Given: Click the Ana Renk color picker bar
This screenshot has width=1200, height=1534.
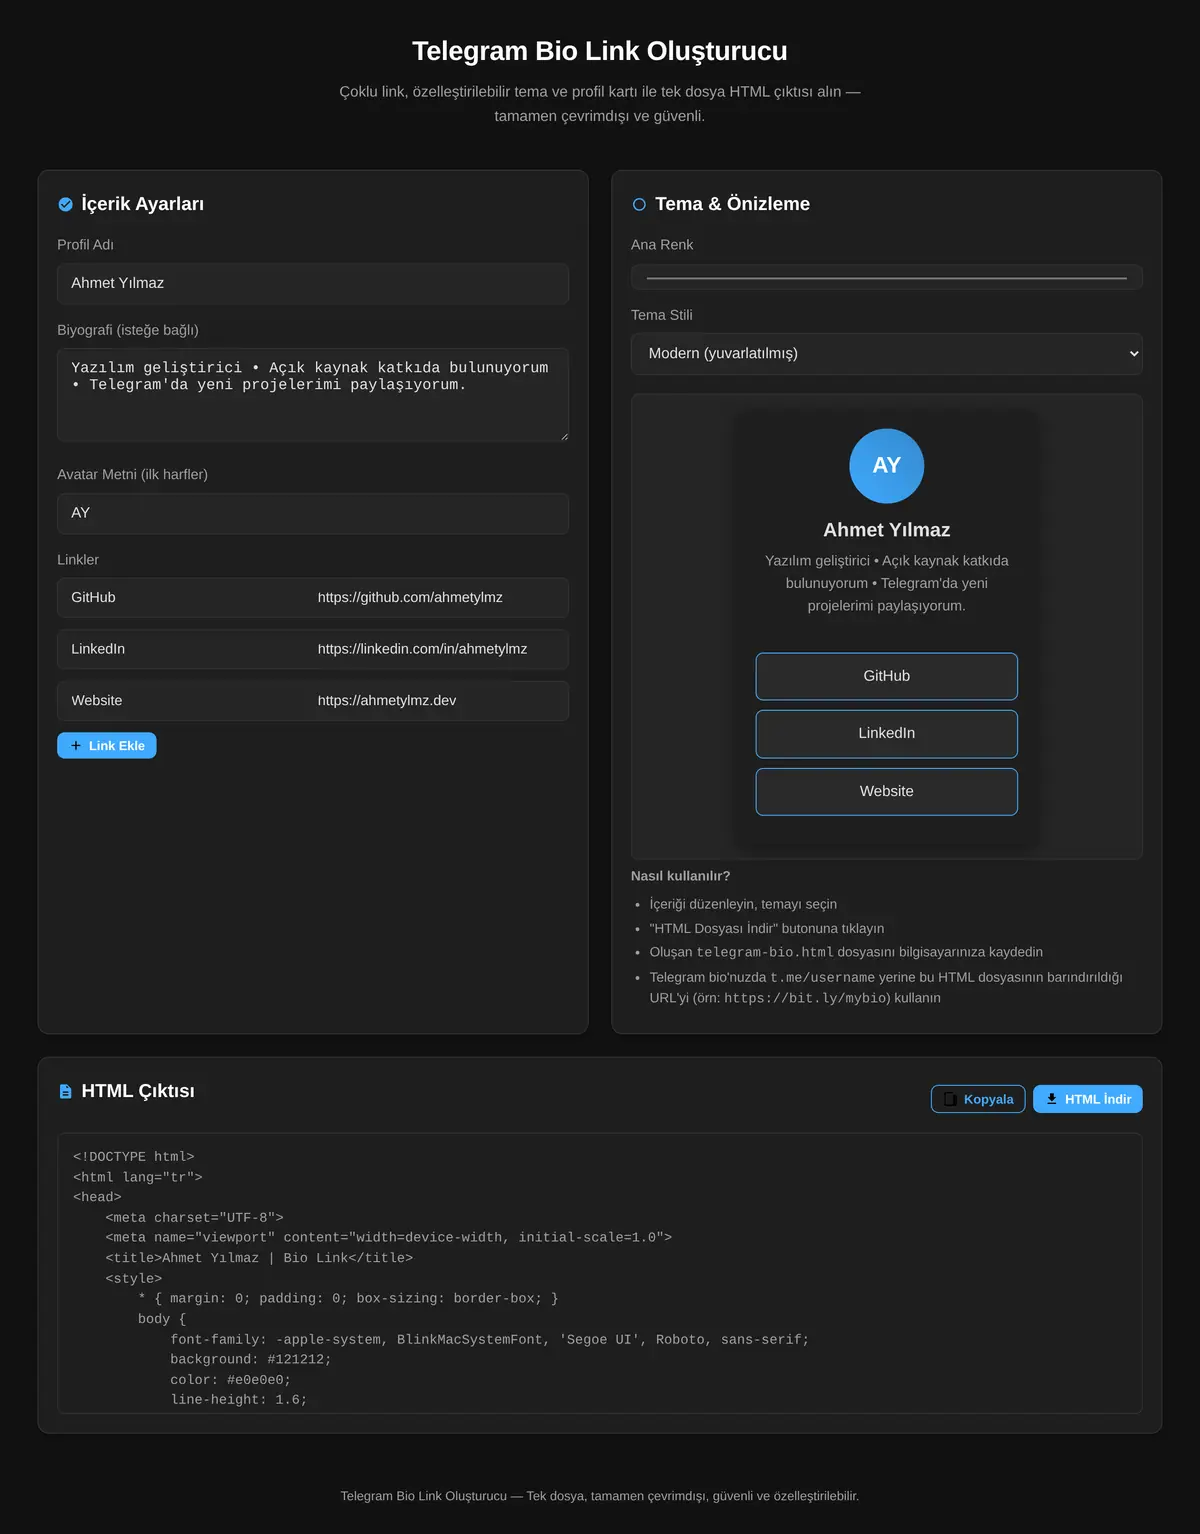Looking at the screenshot, I should click(887, 278).
